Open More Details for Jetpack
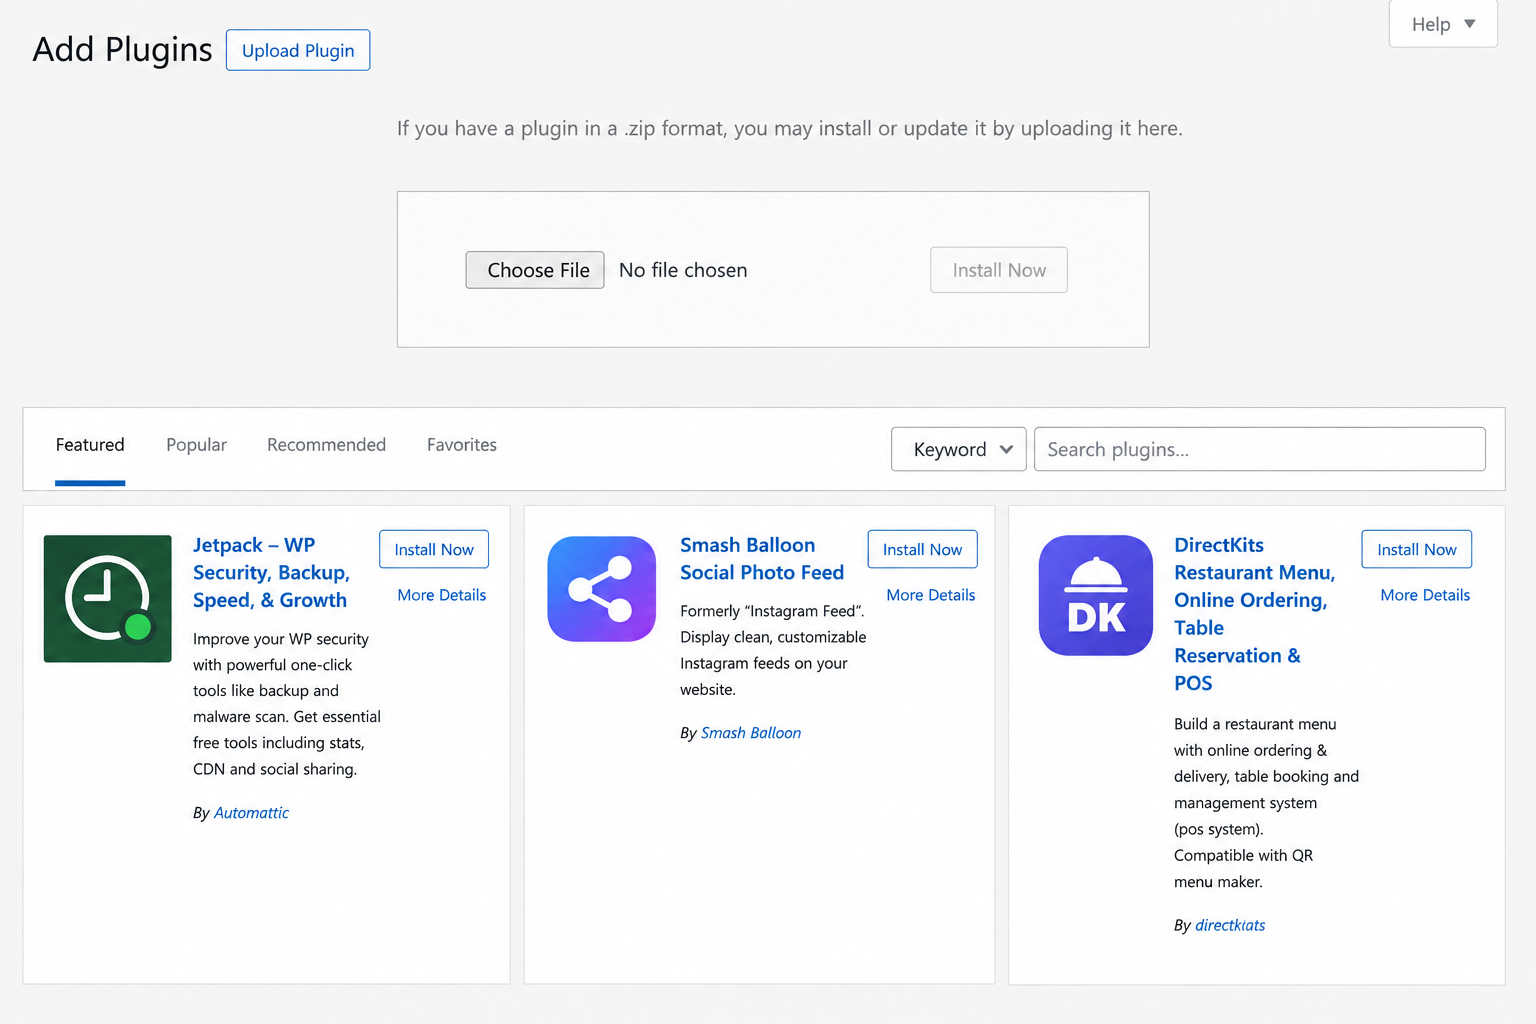The height and width of the screenshot is (1024, 1536). (x=442, y=595)
